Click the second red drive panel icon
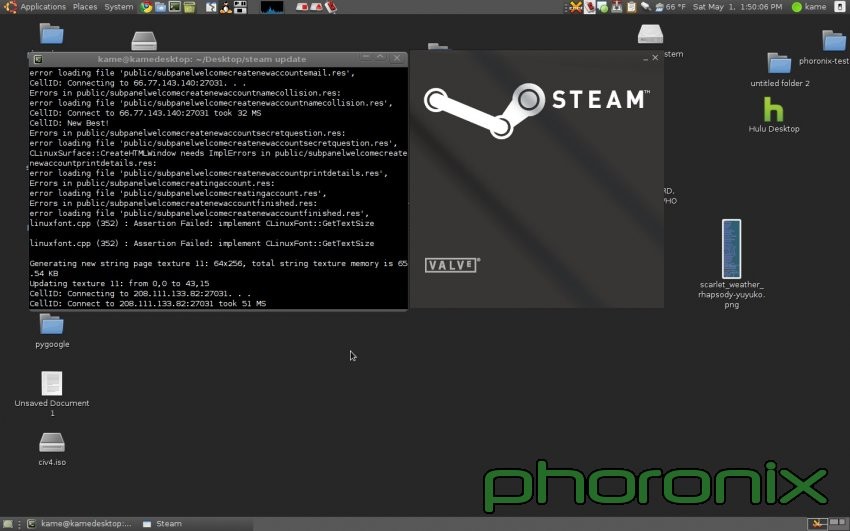 pyautogui.click(x=316, y=7)
